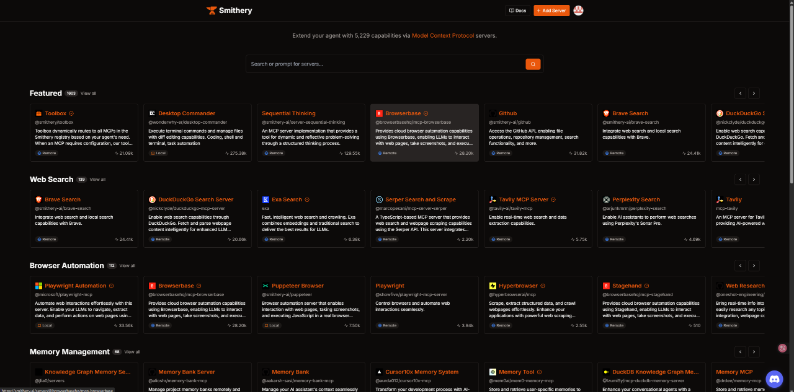Click the Brave lion icon in Featured
The image size is (794, 392).
pyautogui.click(x=606, y=113)
